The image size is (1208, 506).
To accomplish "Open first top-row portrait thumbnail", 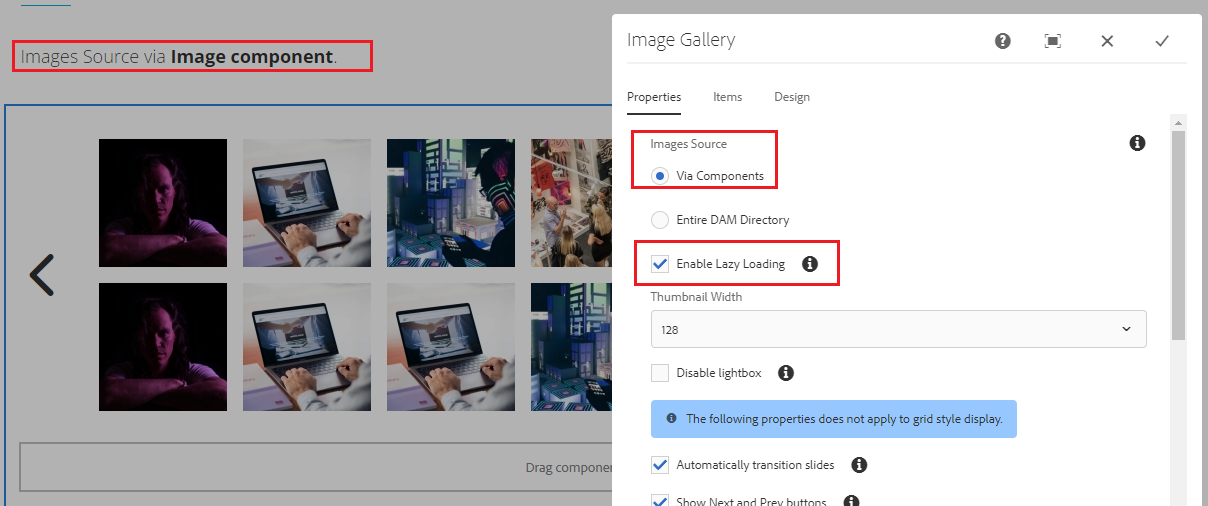I will point(163,203).
